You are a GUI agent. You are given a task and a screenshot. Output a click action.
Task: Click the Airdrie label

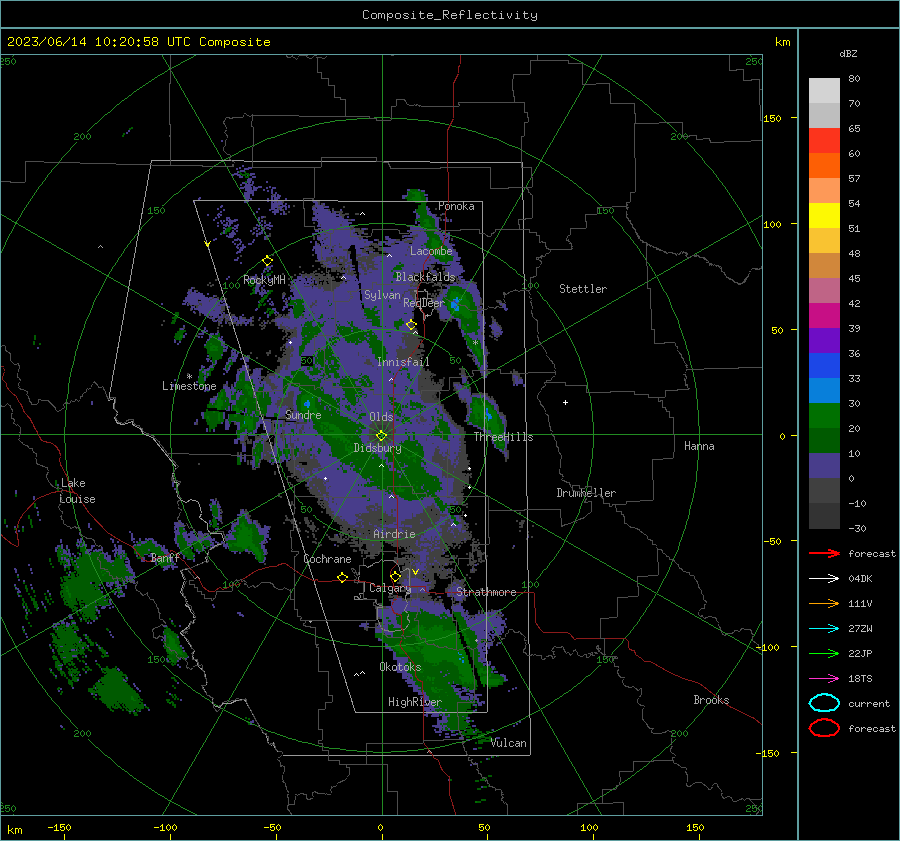[394, 534]
